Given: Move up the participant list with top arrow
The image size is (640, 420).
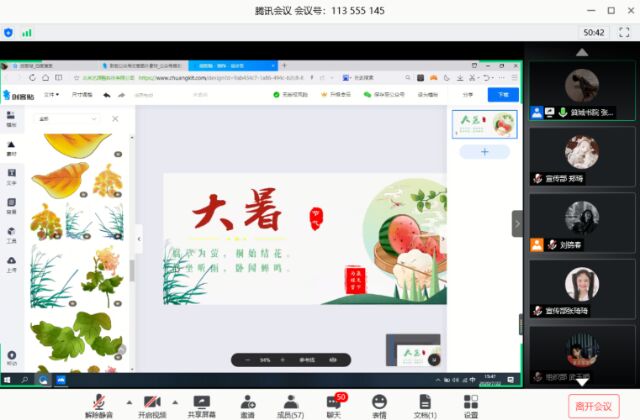Looking at the screenshot, I should pyautogui.click(x=582, y=52).
